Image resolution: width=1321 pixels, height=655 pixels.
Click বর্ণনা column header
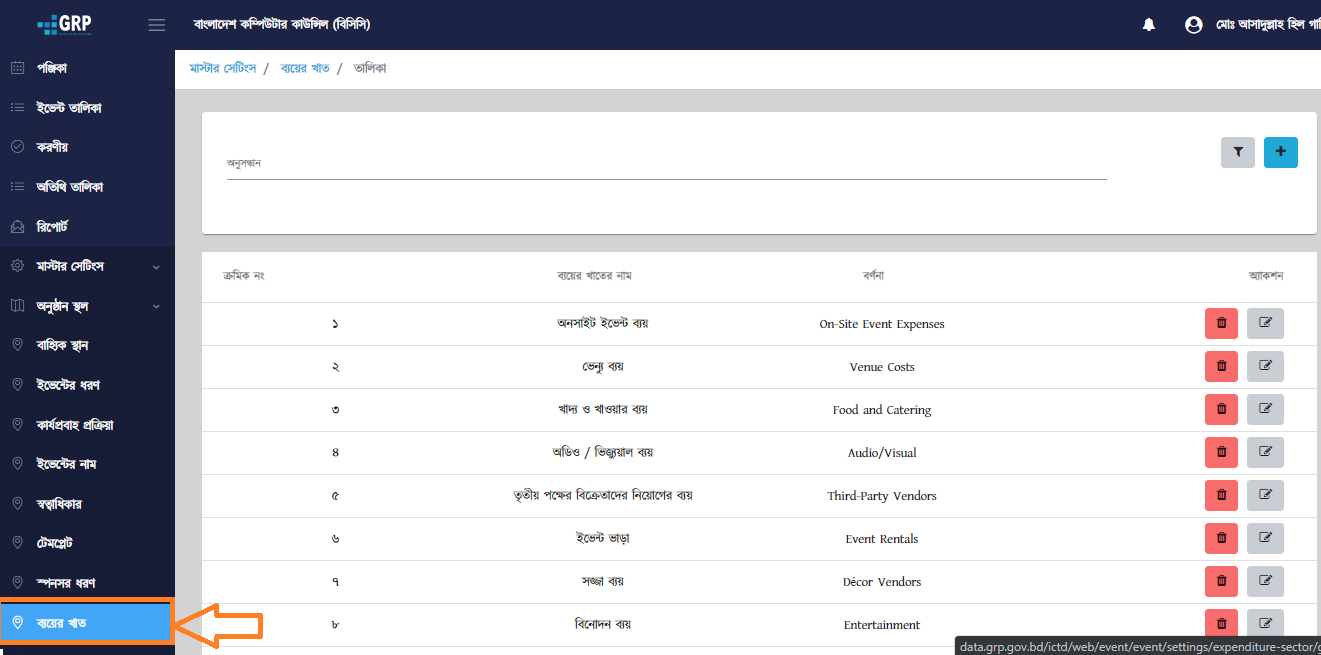tap(873, 275)
